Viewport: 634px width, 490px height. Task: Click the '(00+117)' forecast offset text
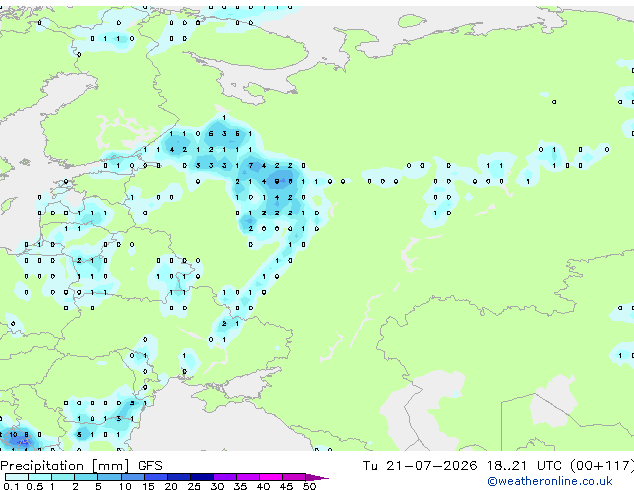(x=602, y=466)
